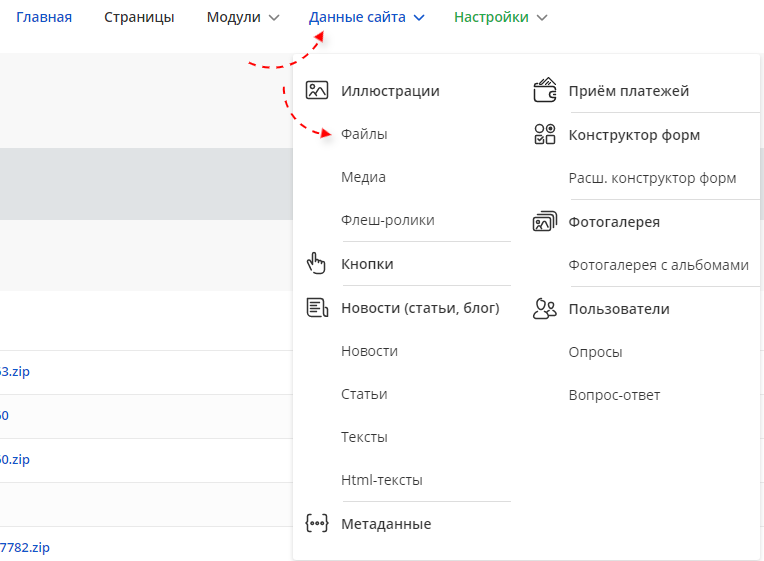The height and width of the screenshot is (561, 764).
Task: Click the Фотогалерея stacked images icon
Action: 544,222
